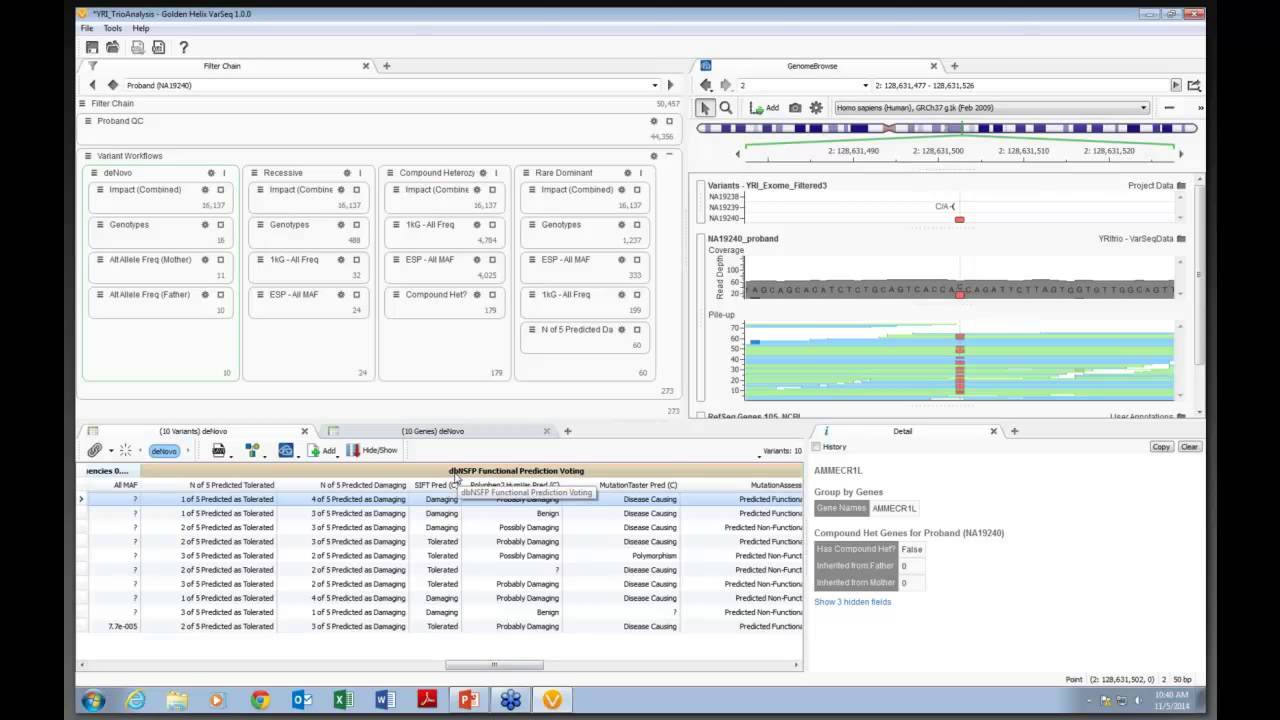Select the Detail tab
This screenshot has height=720, width=1280.
pyautogui.click(x=903, y=431)
